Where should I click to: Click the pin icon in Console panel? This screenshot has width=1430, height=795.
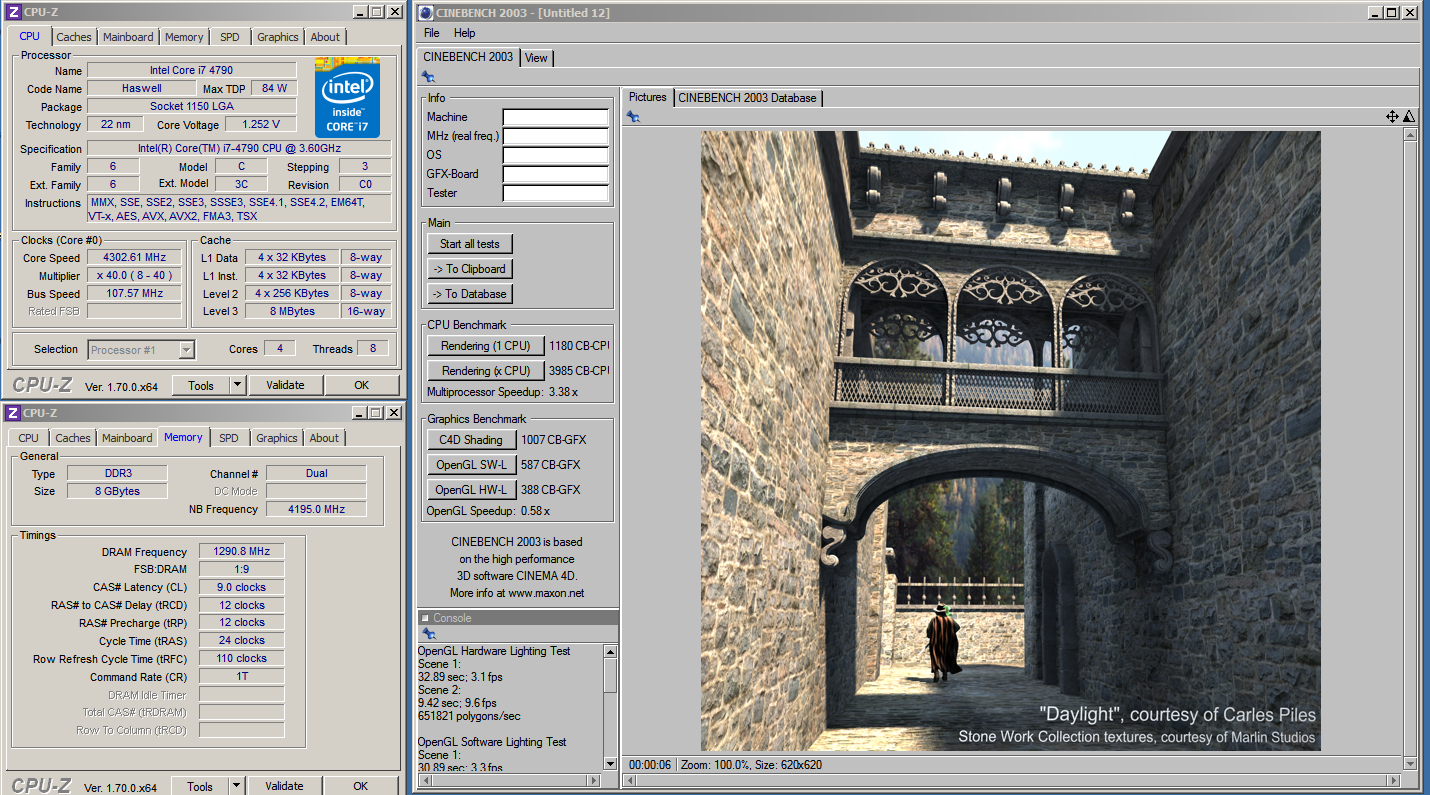[x=428, y=634]
